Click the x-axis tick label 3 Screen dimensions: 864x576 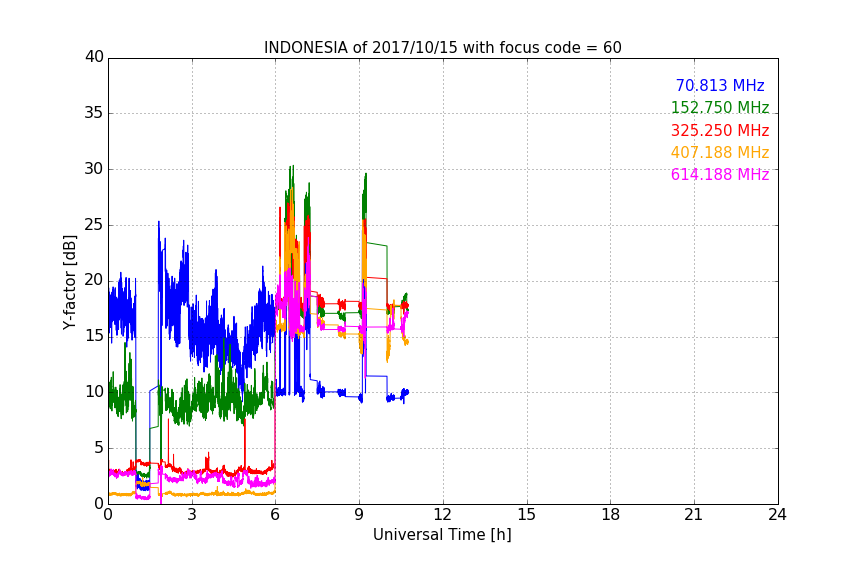pos(192,515)
